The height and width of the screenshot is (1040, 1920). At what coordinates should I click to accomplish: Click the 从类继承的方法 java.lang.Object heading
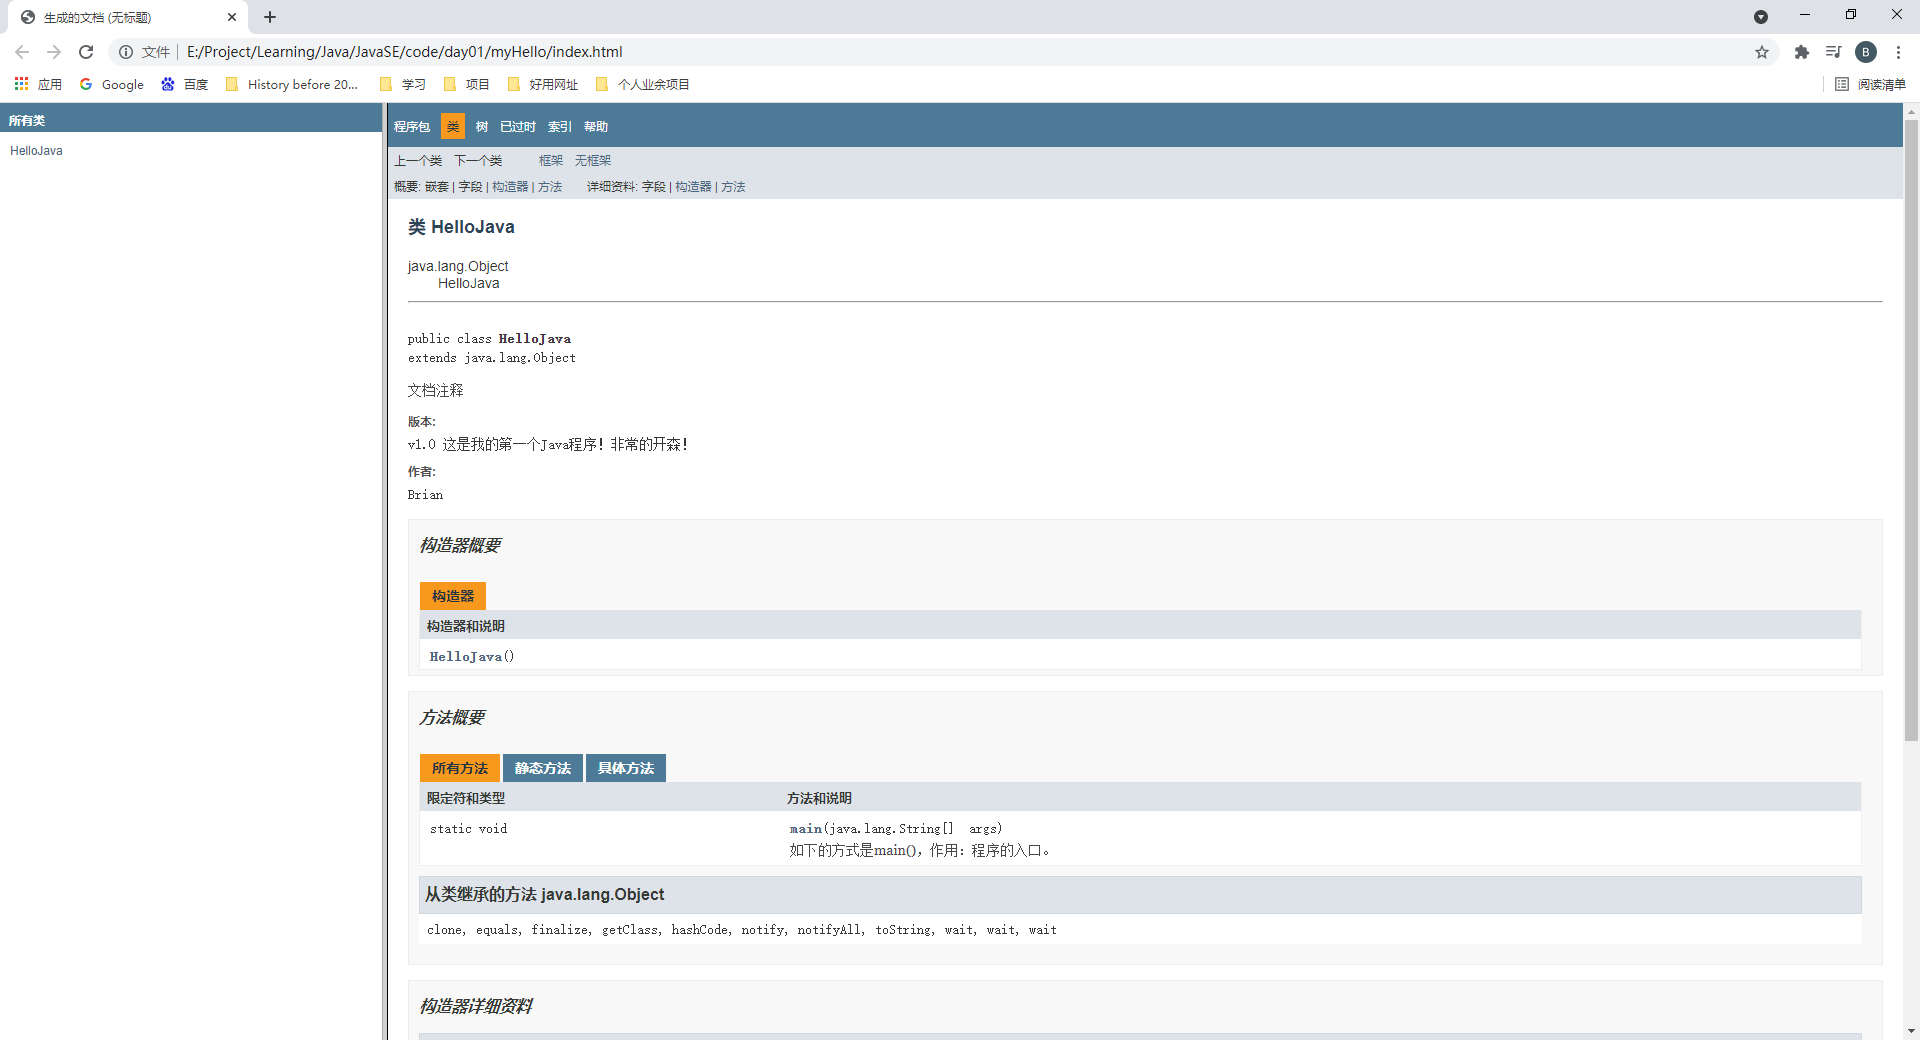[x=545, y=895]
